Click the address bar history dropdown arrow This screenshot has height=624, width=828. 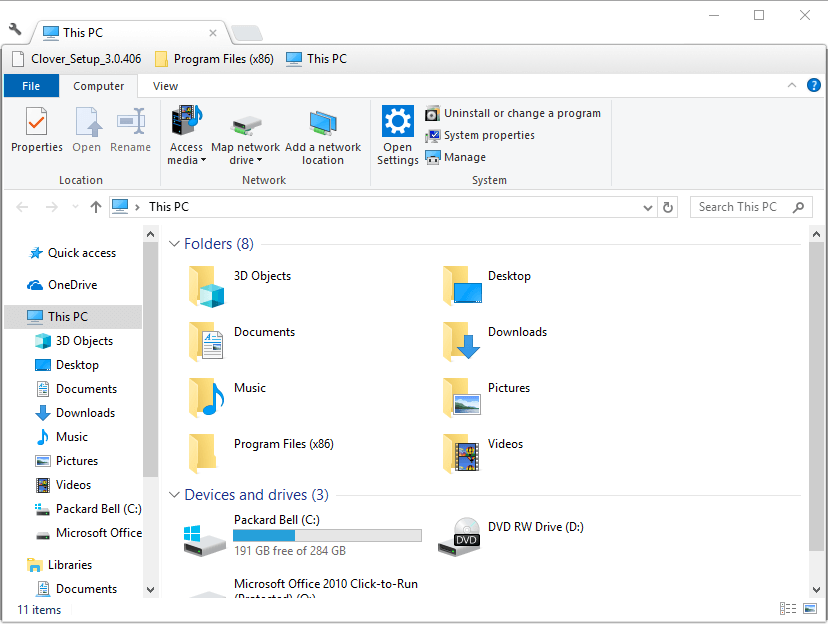tap(647, 207)
